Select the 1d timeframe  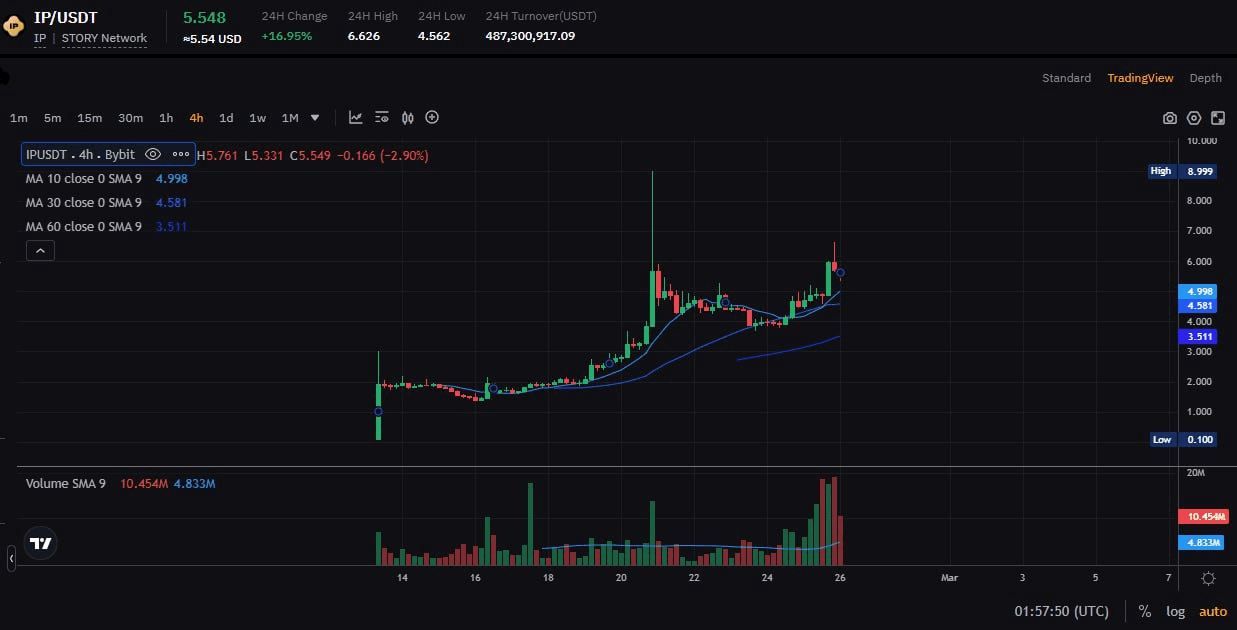(x=226, y=118)
